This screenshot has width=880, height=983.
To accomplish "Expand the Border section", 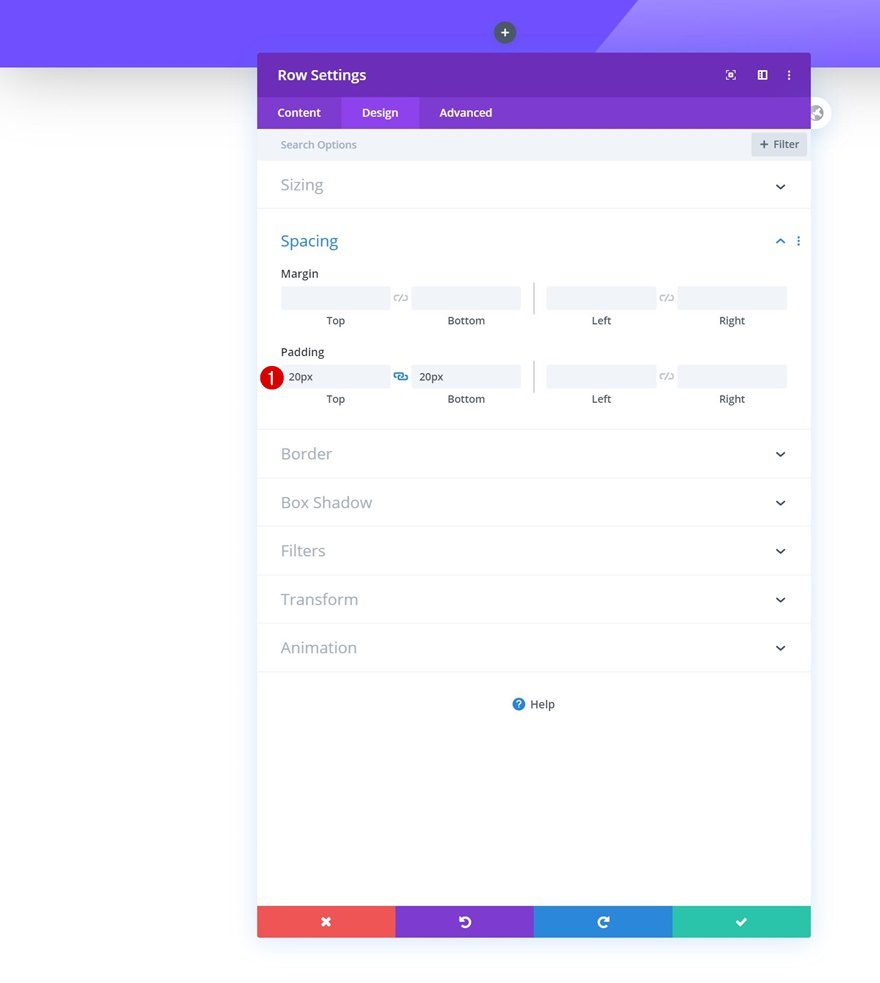I will (x=534, y=454).
